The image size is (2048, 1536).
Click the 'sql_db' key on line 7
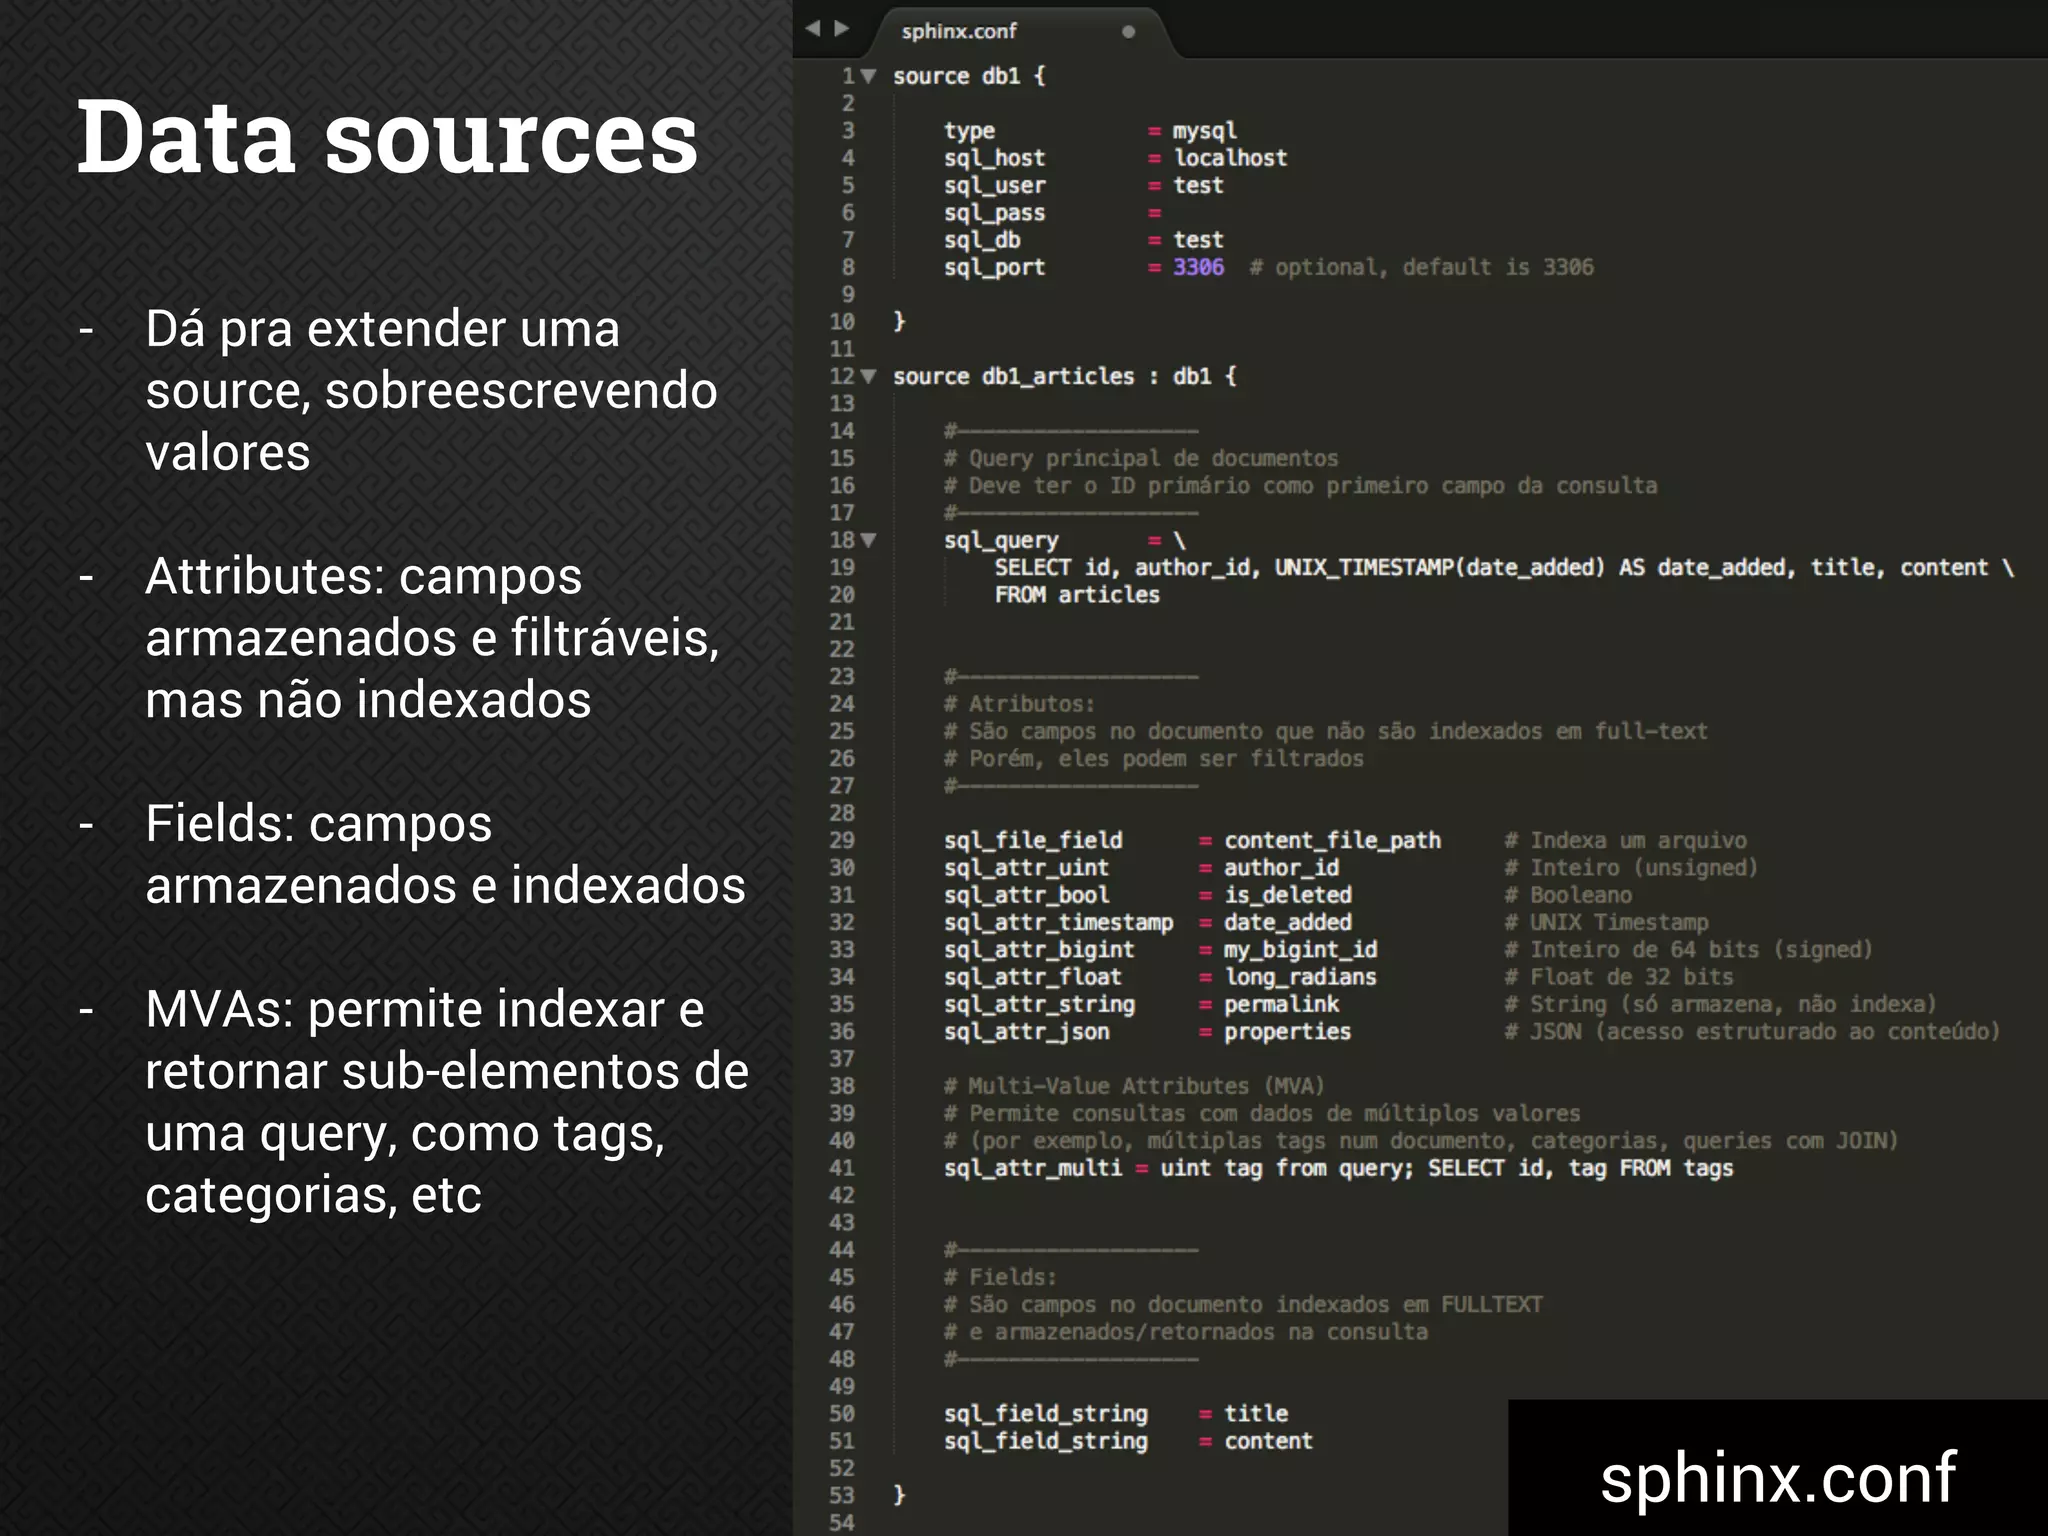click(982, 240)
